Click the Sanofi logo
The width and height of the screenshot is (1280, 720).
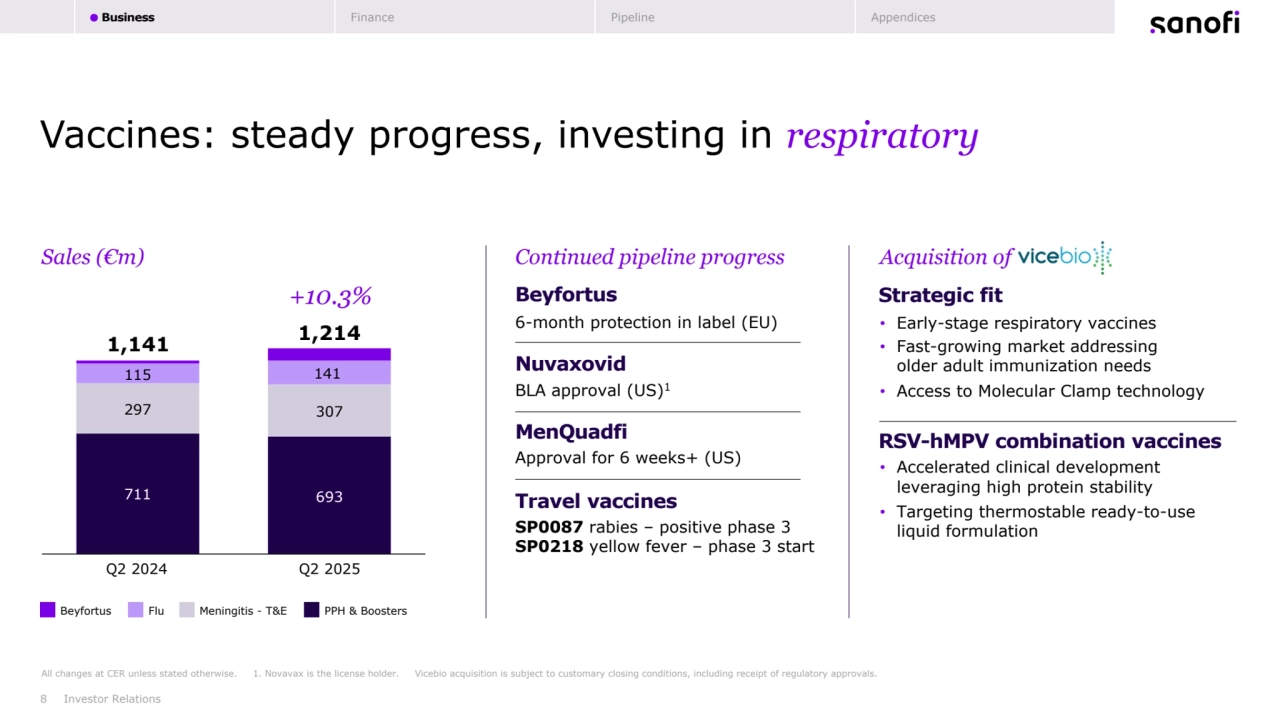click(1194, 22)
